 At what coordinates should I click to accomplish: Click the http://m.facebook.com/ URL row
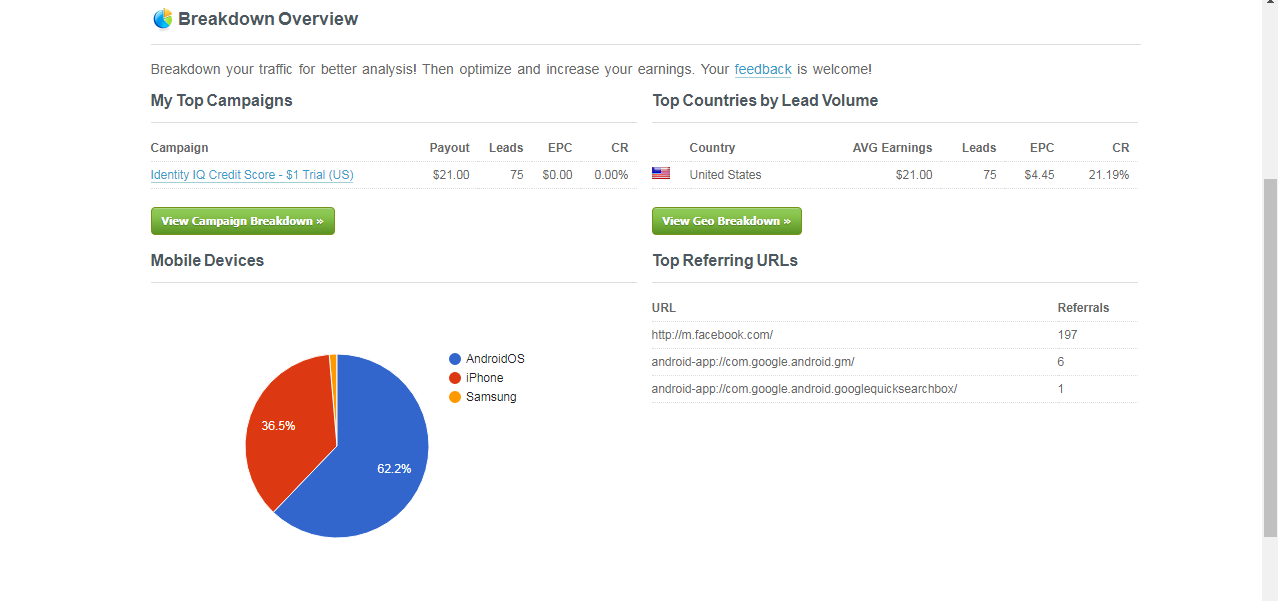(895, 335)
